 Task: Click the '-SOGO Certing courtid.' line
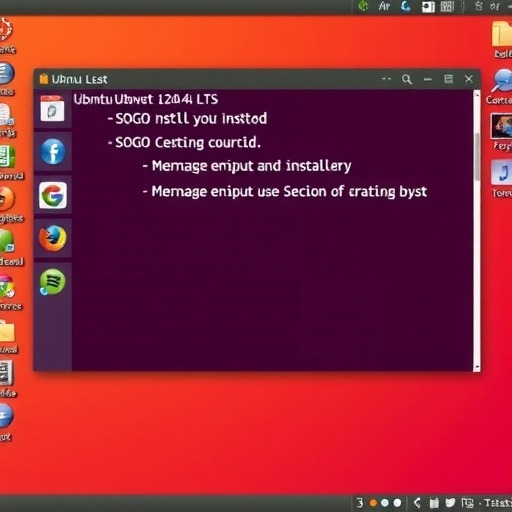tap(184, 143)
